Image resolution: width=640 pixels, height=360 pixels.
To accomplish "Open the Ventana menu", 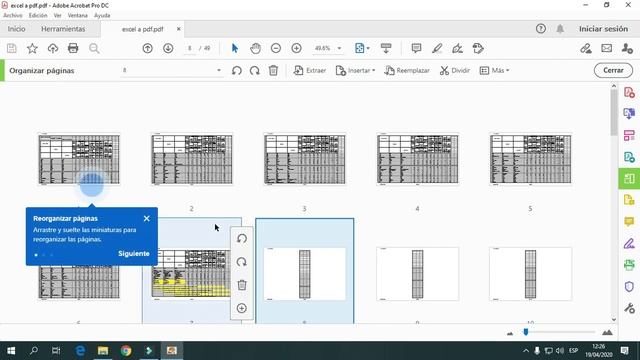I will point(78,15).
